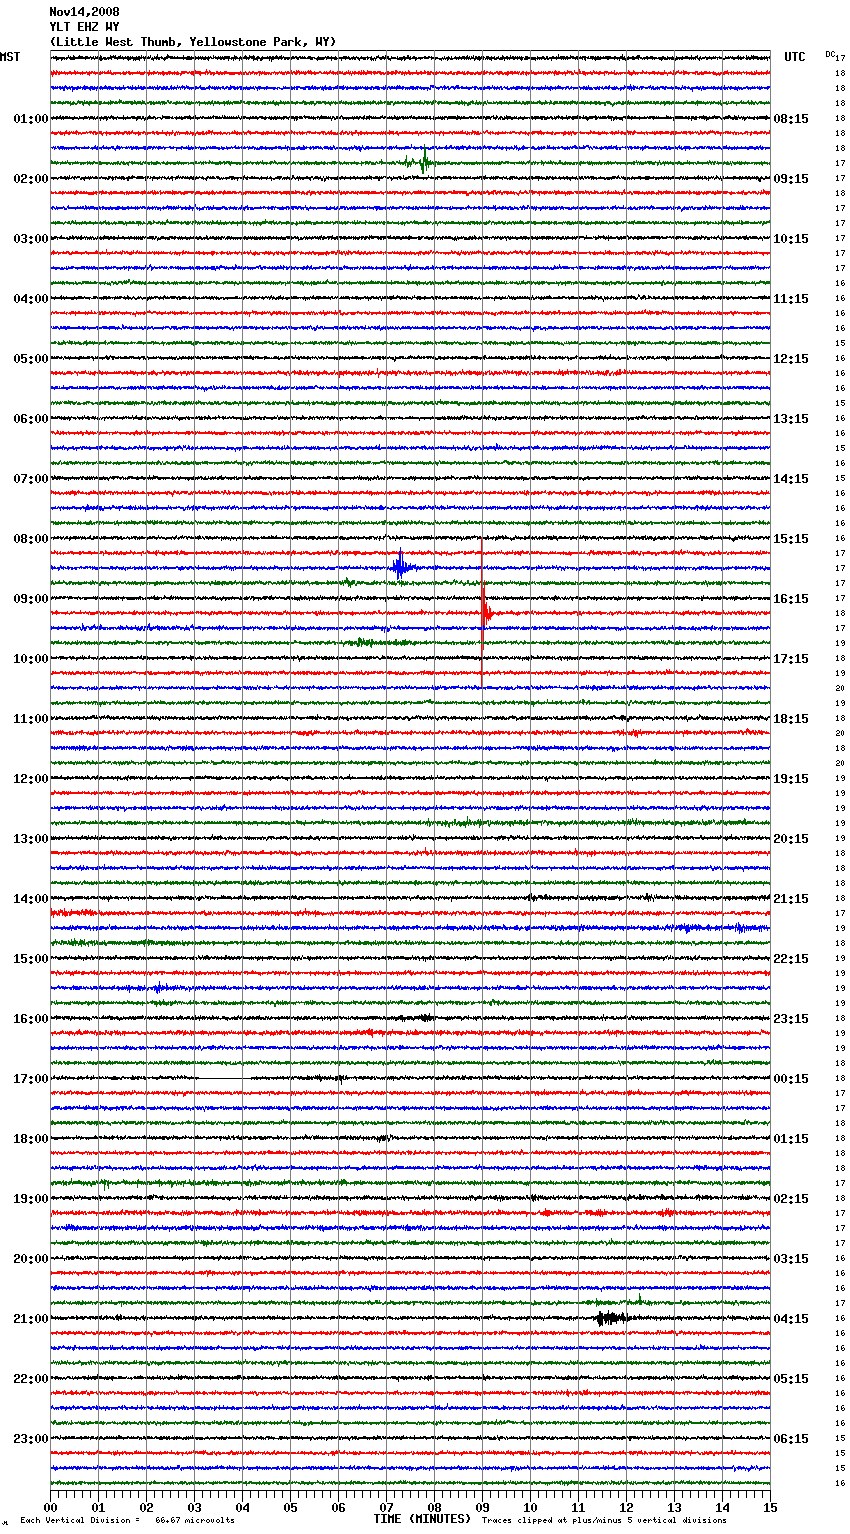Select the 02:00 MST row label

[x=31, y=179]
